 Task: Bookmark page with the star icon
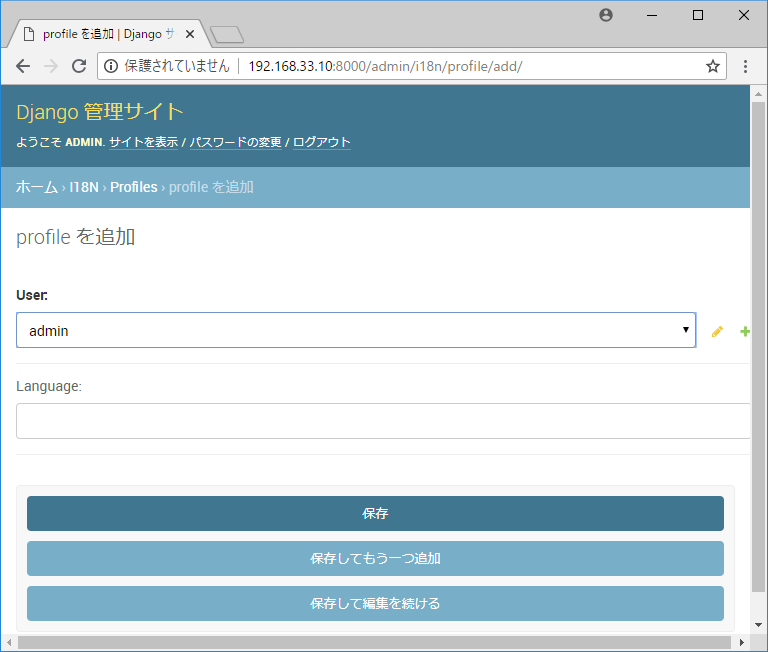[712, 66]
